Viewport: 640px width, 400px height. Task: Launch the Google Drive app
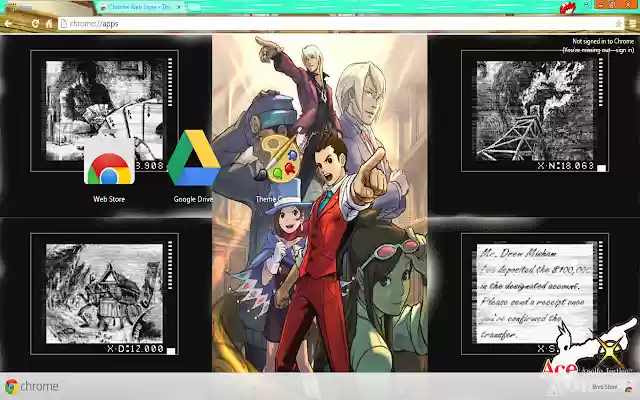[x=193, y=158]
